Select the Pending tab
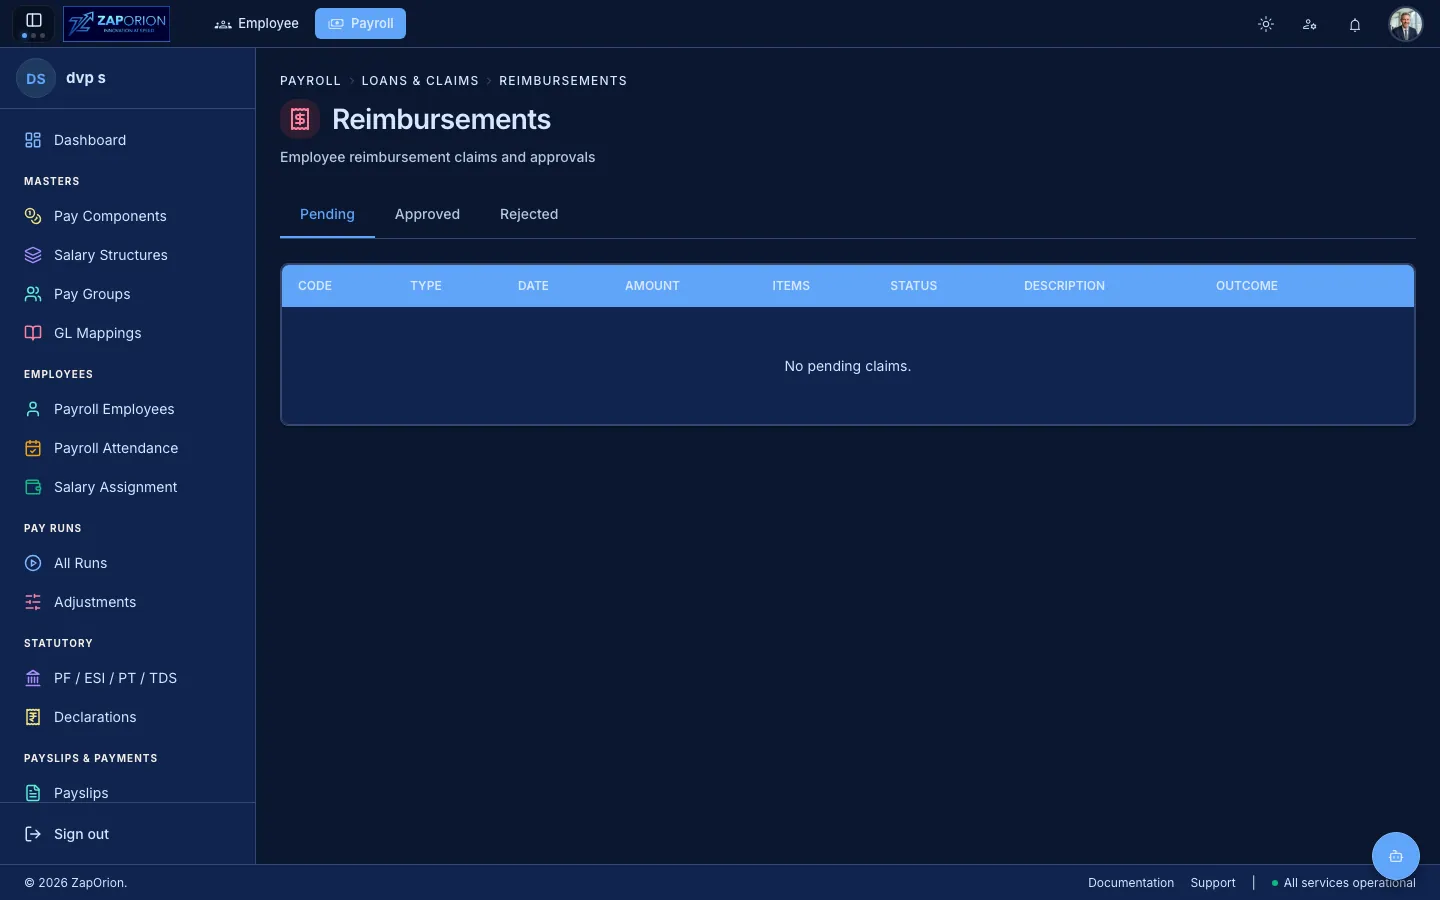This screenshot has width=1440, height=900. coord(327,214)
